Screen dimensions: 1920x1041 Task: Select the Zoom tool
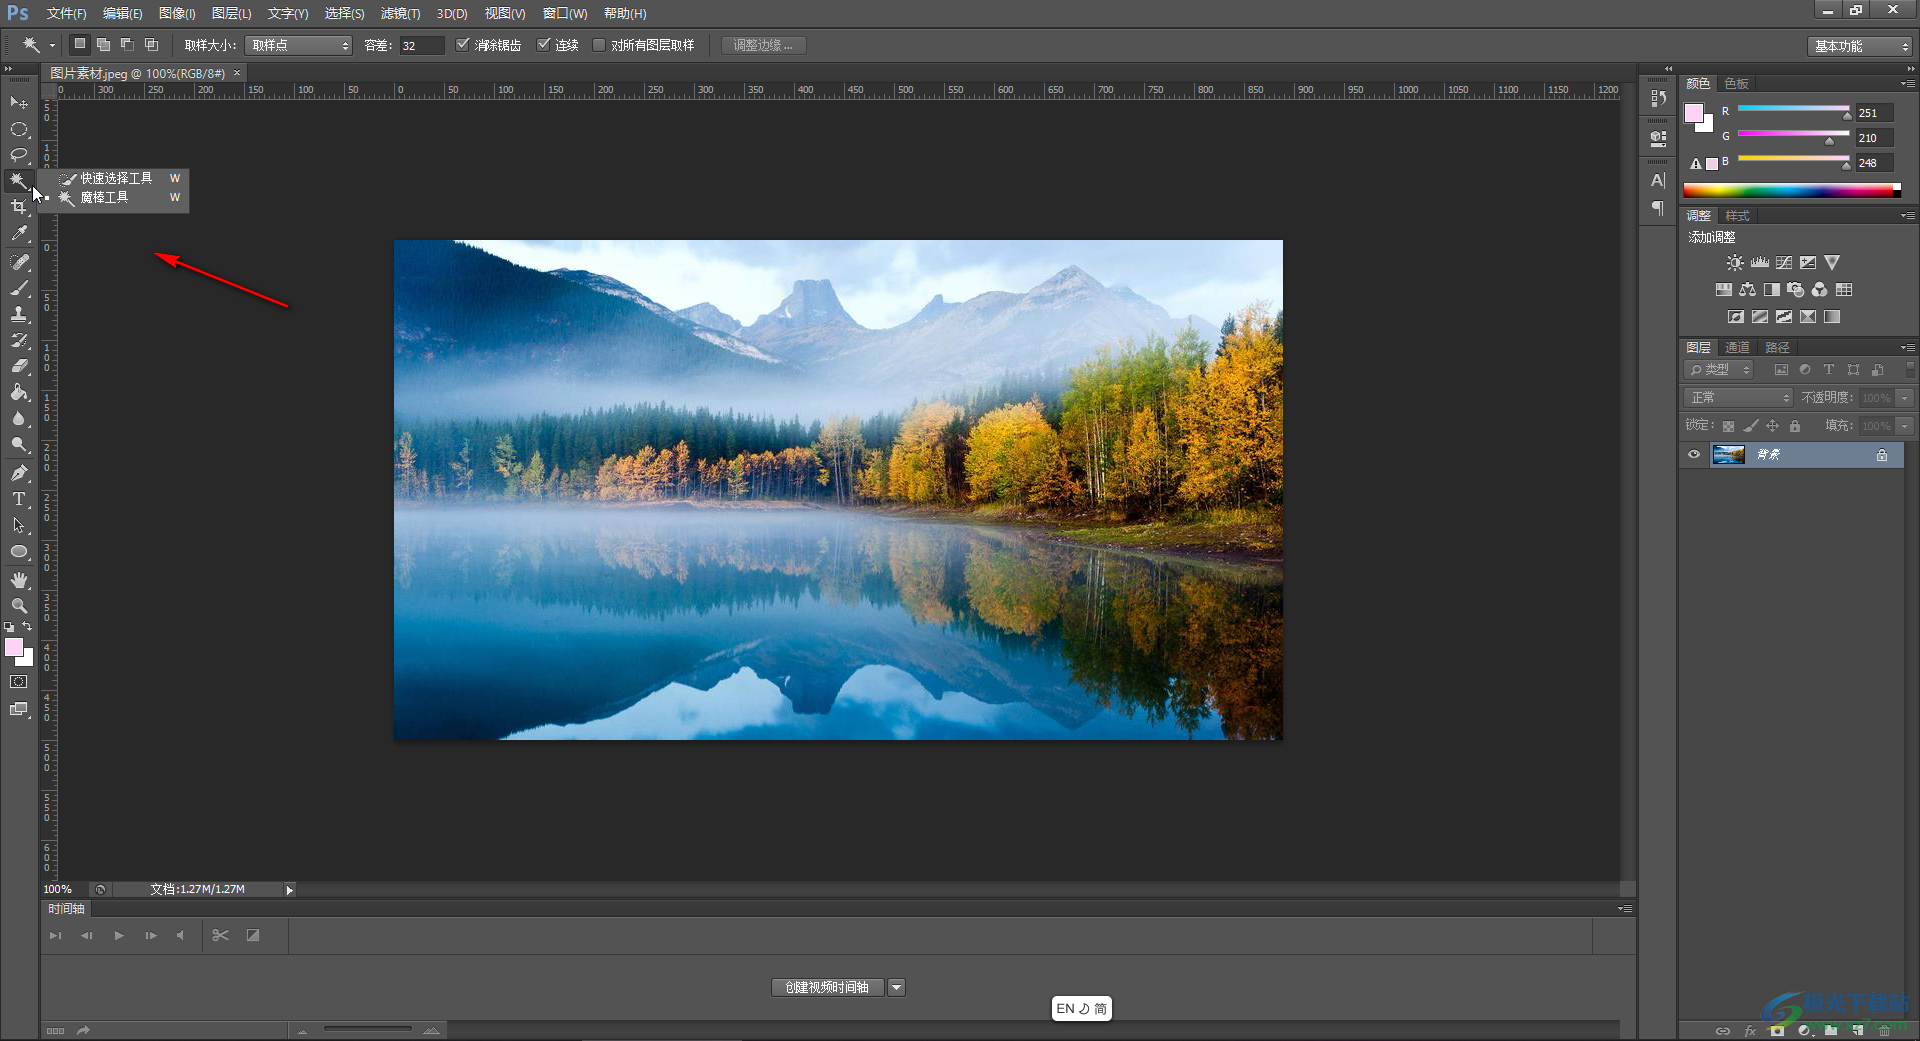point(19,606)
